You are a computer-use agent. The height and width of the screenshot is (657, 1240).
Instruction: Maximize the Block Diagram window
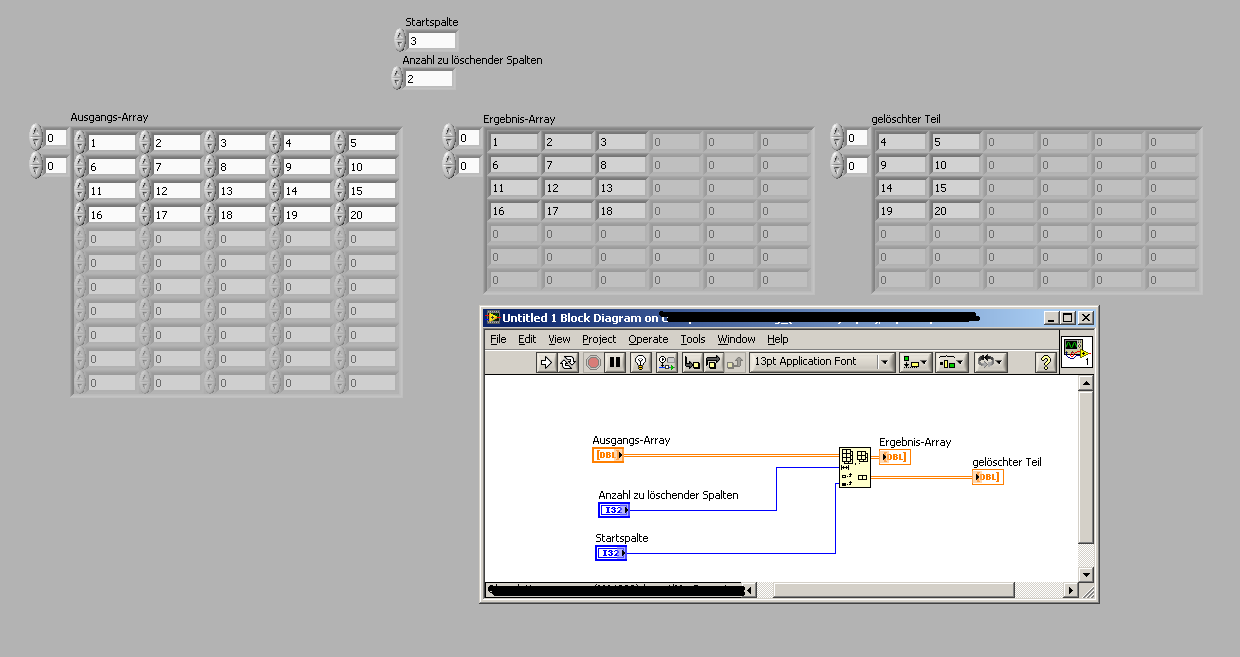coord(1068,318)
